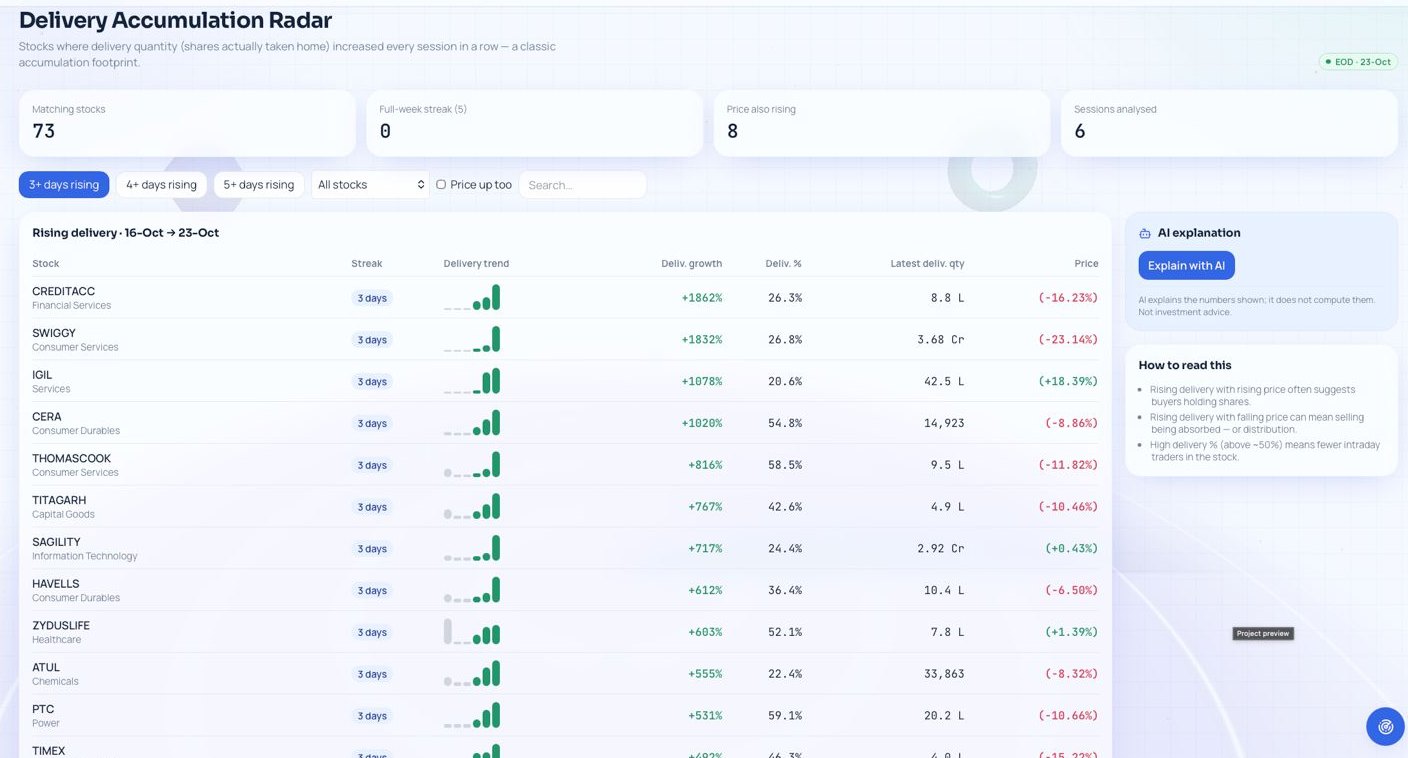
Task: Click the Delivery trend column header
Action: click(476, 264)
